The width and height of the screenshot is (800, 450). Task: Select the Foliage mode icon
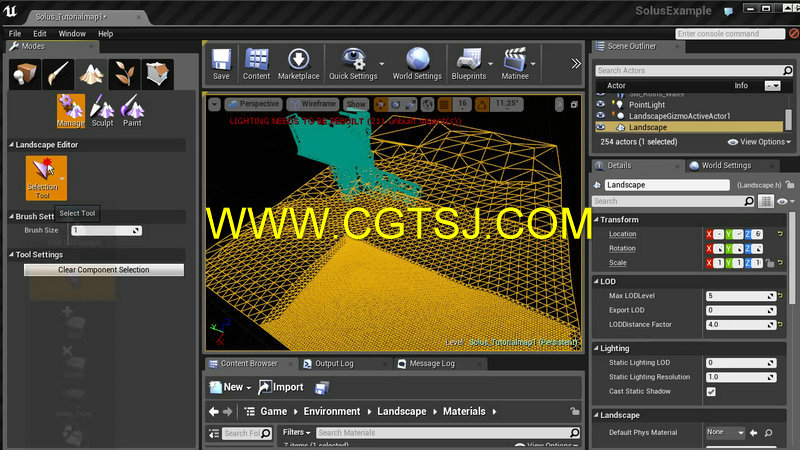point(124,74)
